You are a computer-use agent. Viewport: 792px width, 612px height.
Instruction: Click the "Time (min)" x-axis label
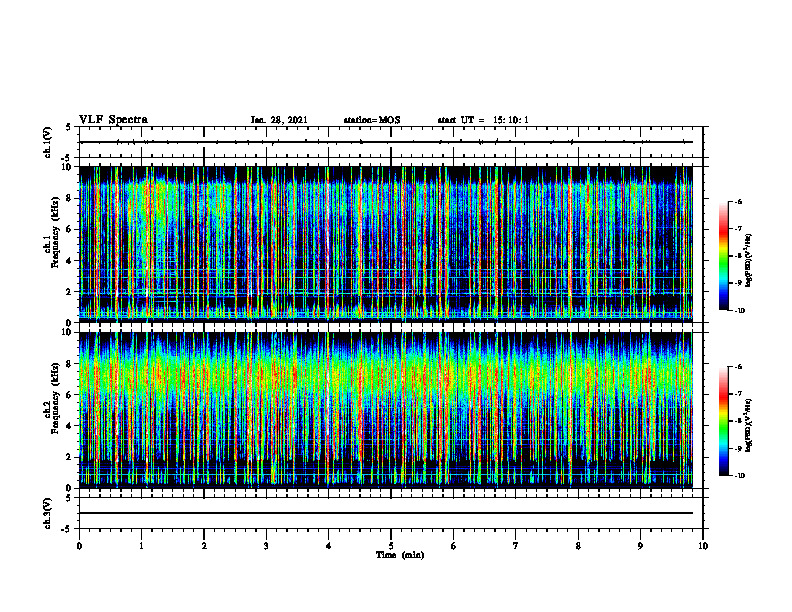(x=400, y=555)
